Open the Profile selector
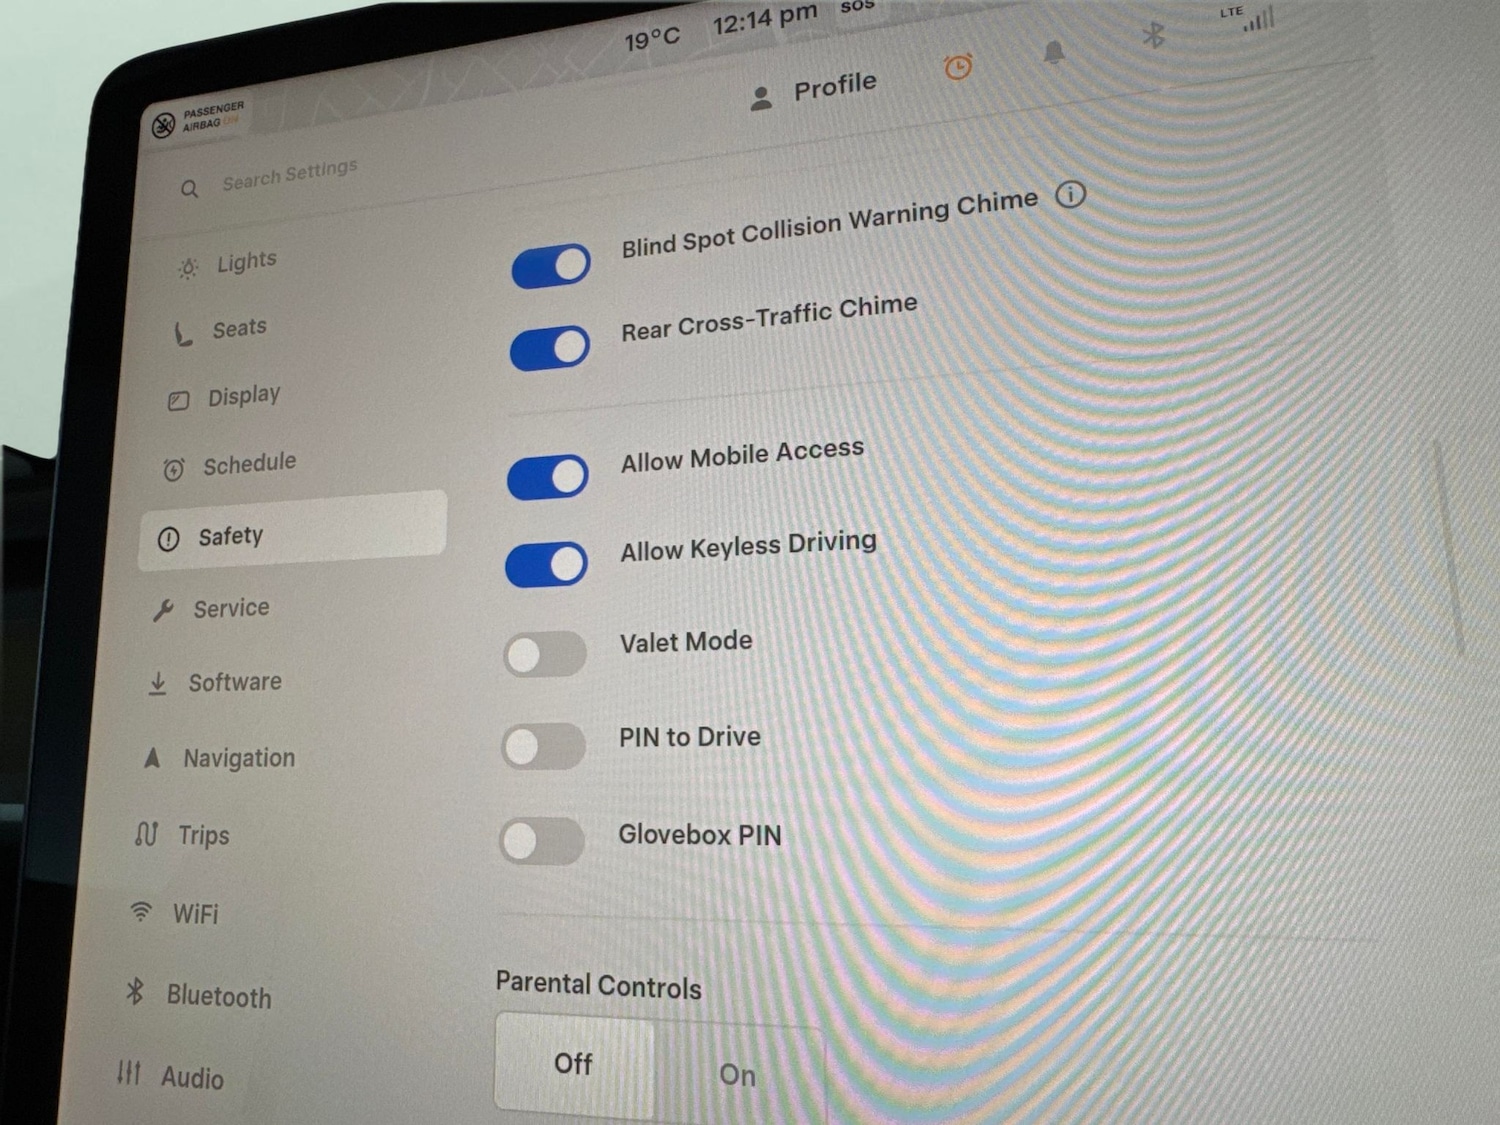Image resolution: width=1500 pixels, height=1125 pixels. [814, 92]
